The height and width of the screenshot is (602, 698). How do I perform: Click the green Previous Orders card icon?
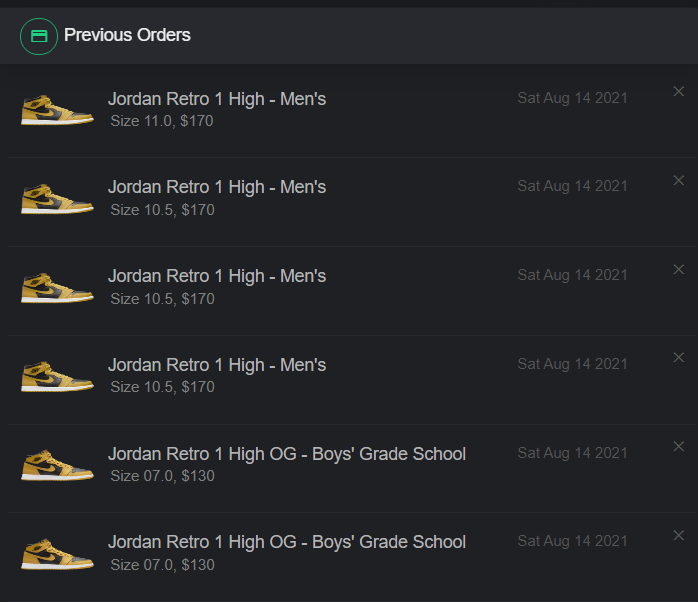pyautogui.click(x=39, y=36)
